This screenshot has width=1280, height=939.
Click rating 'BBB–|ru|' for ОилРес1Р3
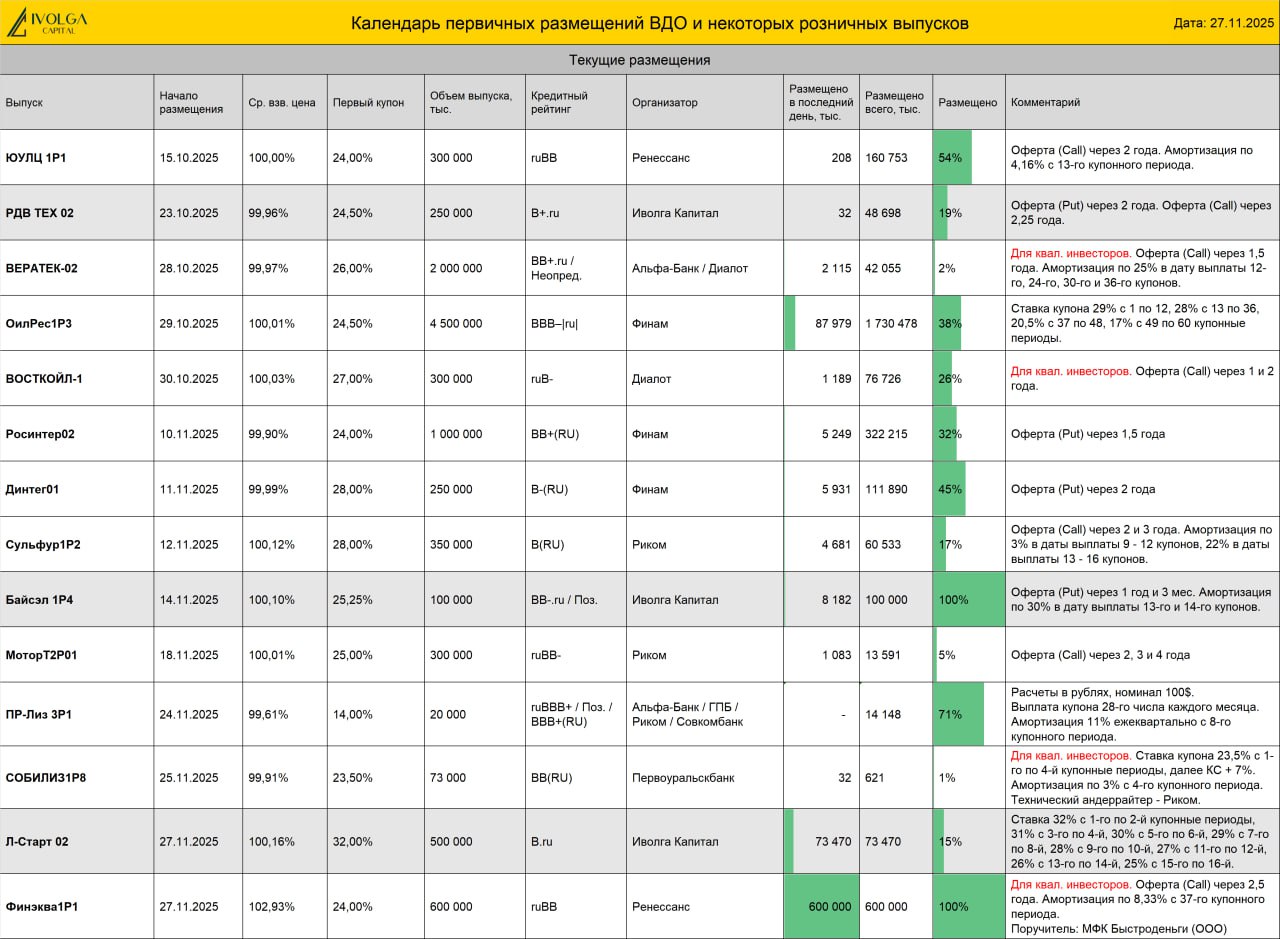coord(555,323)
